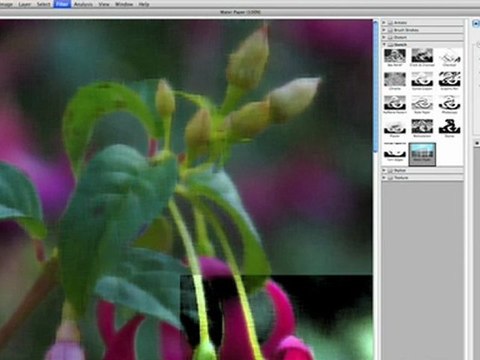This screenshot has width=480, height=360.
Task: Select the Charcoal filter thumbnail
Action: coord(449,56)
